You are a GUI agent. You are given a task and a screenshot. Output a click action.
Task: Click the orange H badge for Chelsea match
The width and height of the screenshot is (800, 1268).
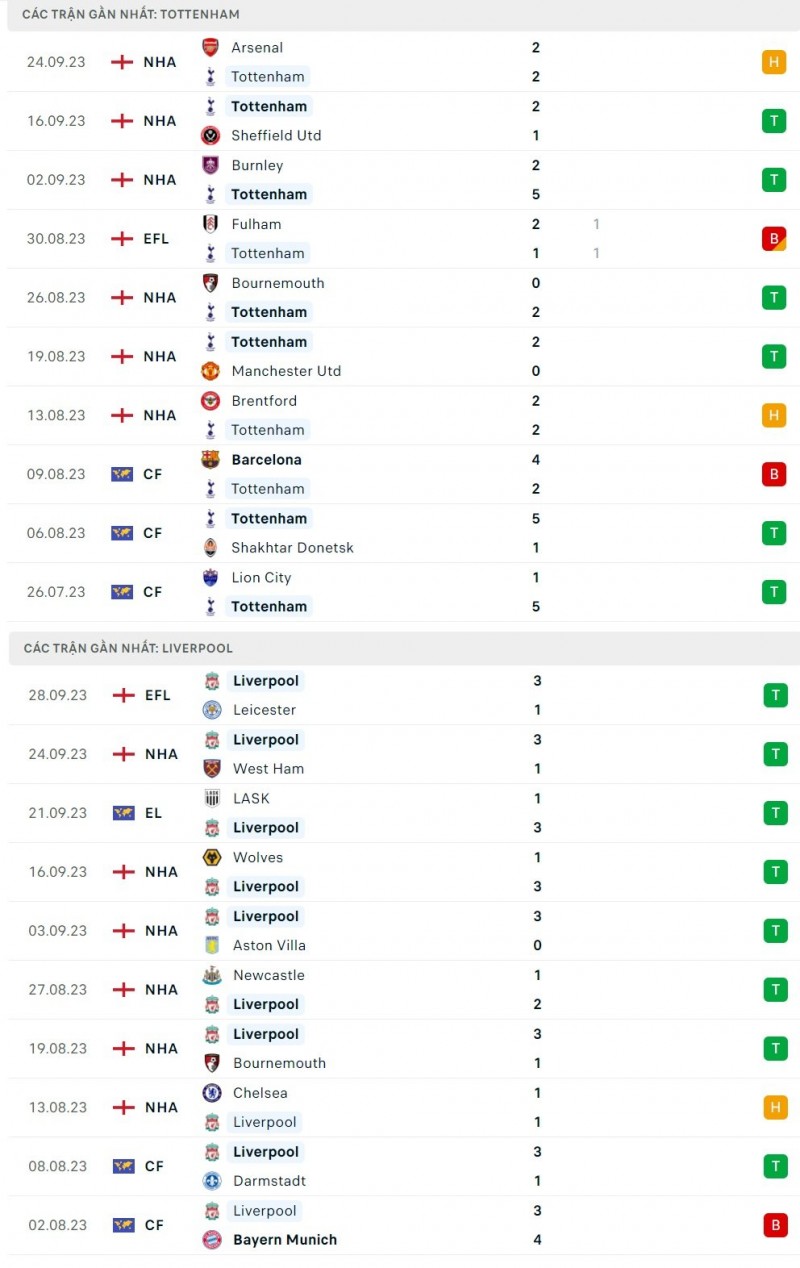(x=775, y=1107)
